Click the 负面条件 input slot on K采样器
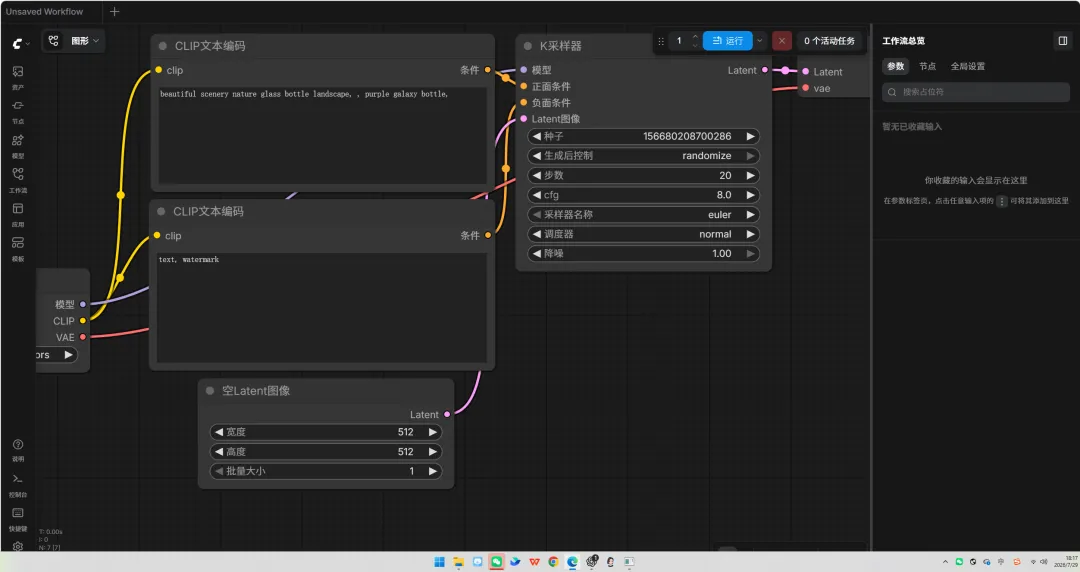The height and width of the screenshot is (572, 1080). coord(523,102)
